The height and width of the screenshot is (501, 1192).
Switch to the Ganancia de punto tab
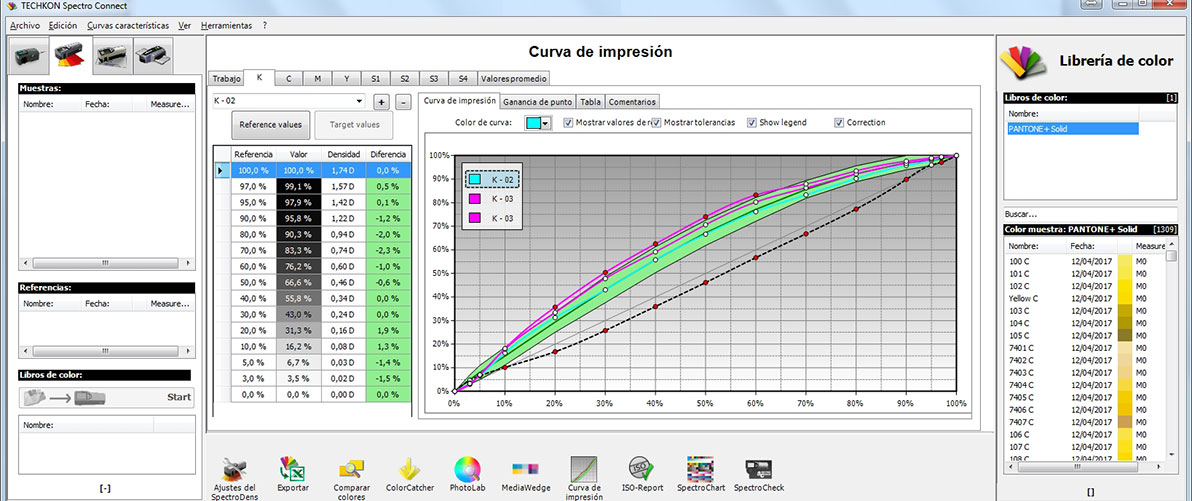pyautogui.click(x=538, y=101)
